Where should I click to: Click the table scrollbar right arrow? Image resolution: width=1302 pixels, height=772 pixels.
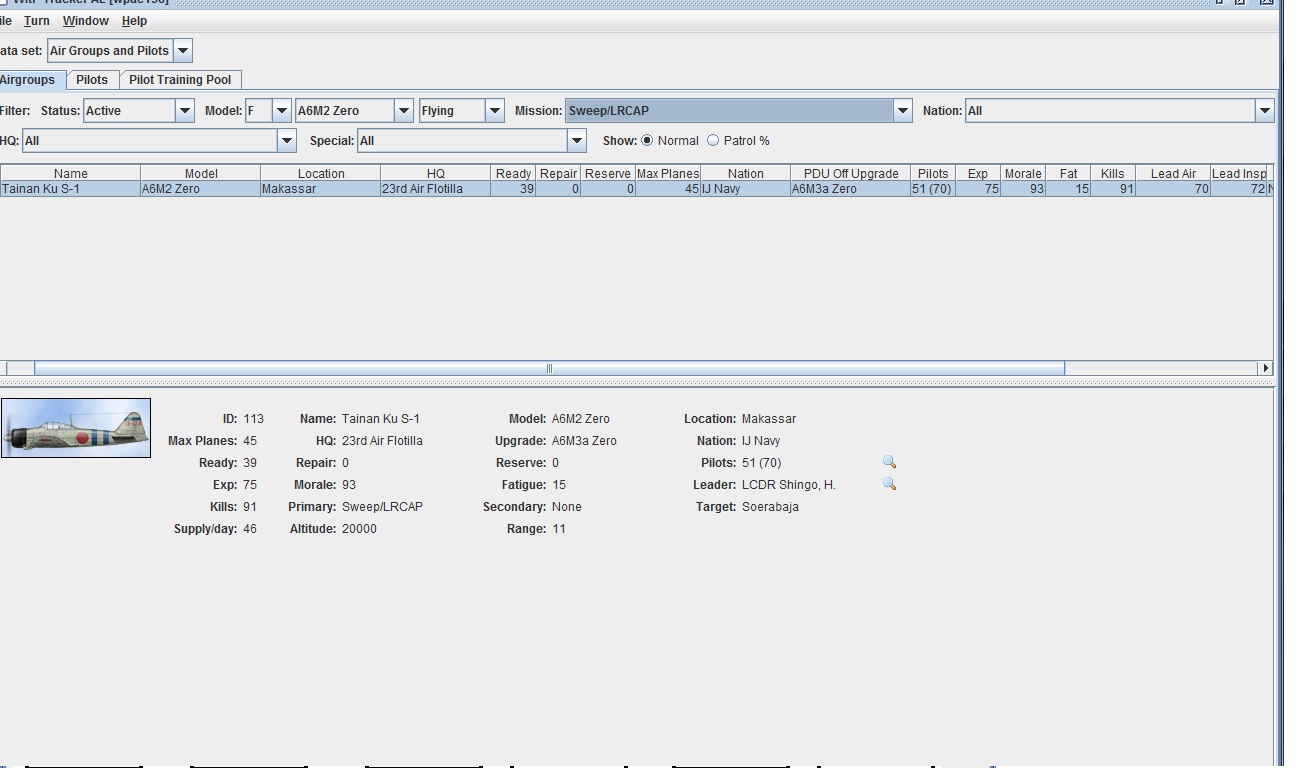(1265, 368)
